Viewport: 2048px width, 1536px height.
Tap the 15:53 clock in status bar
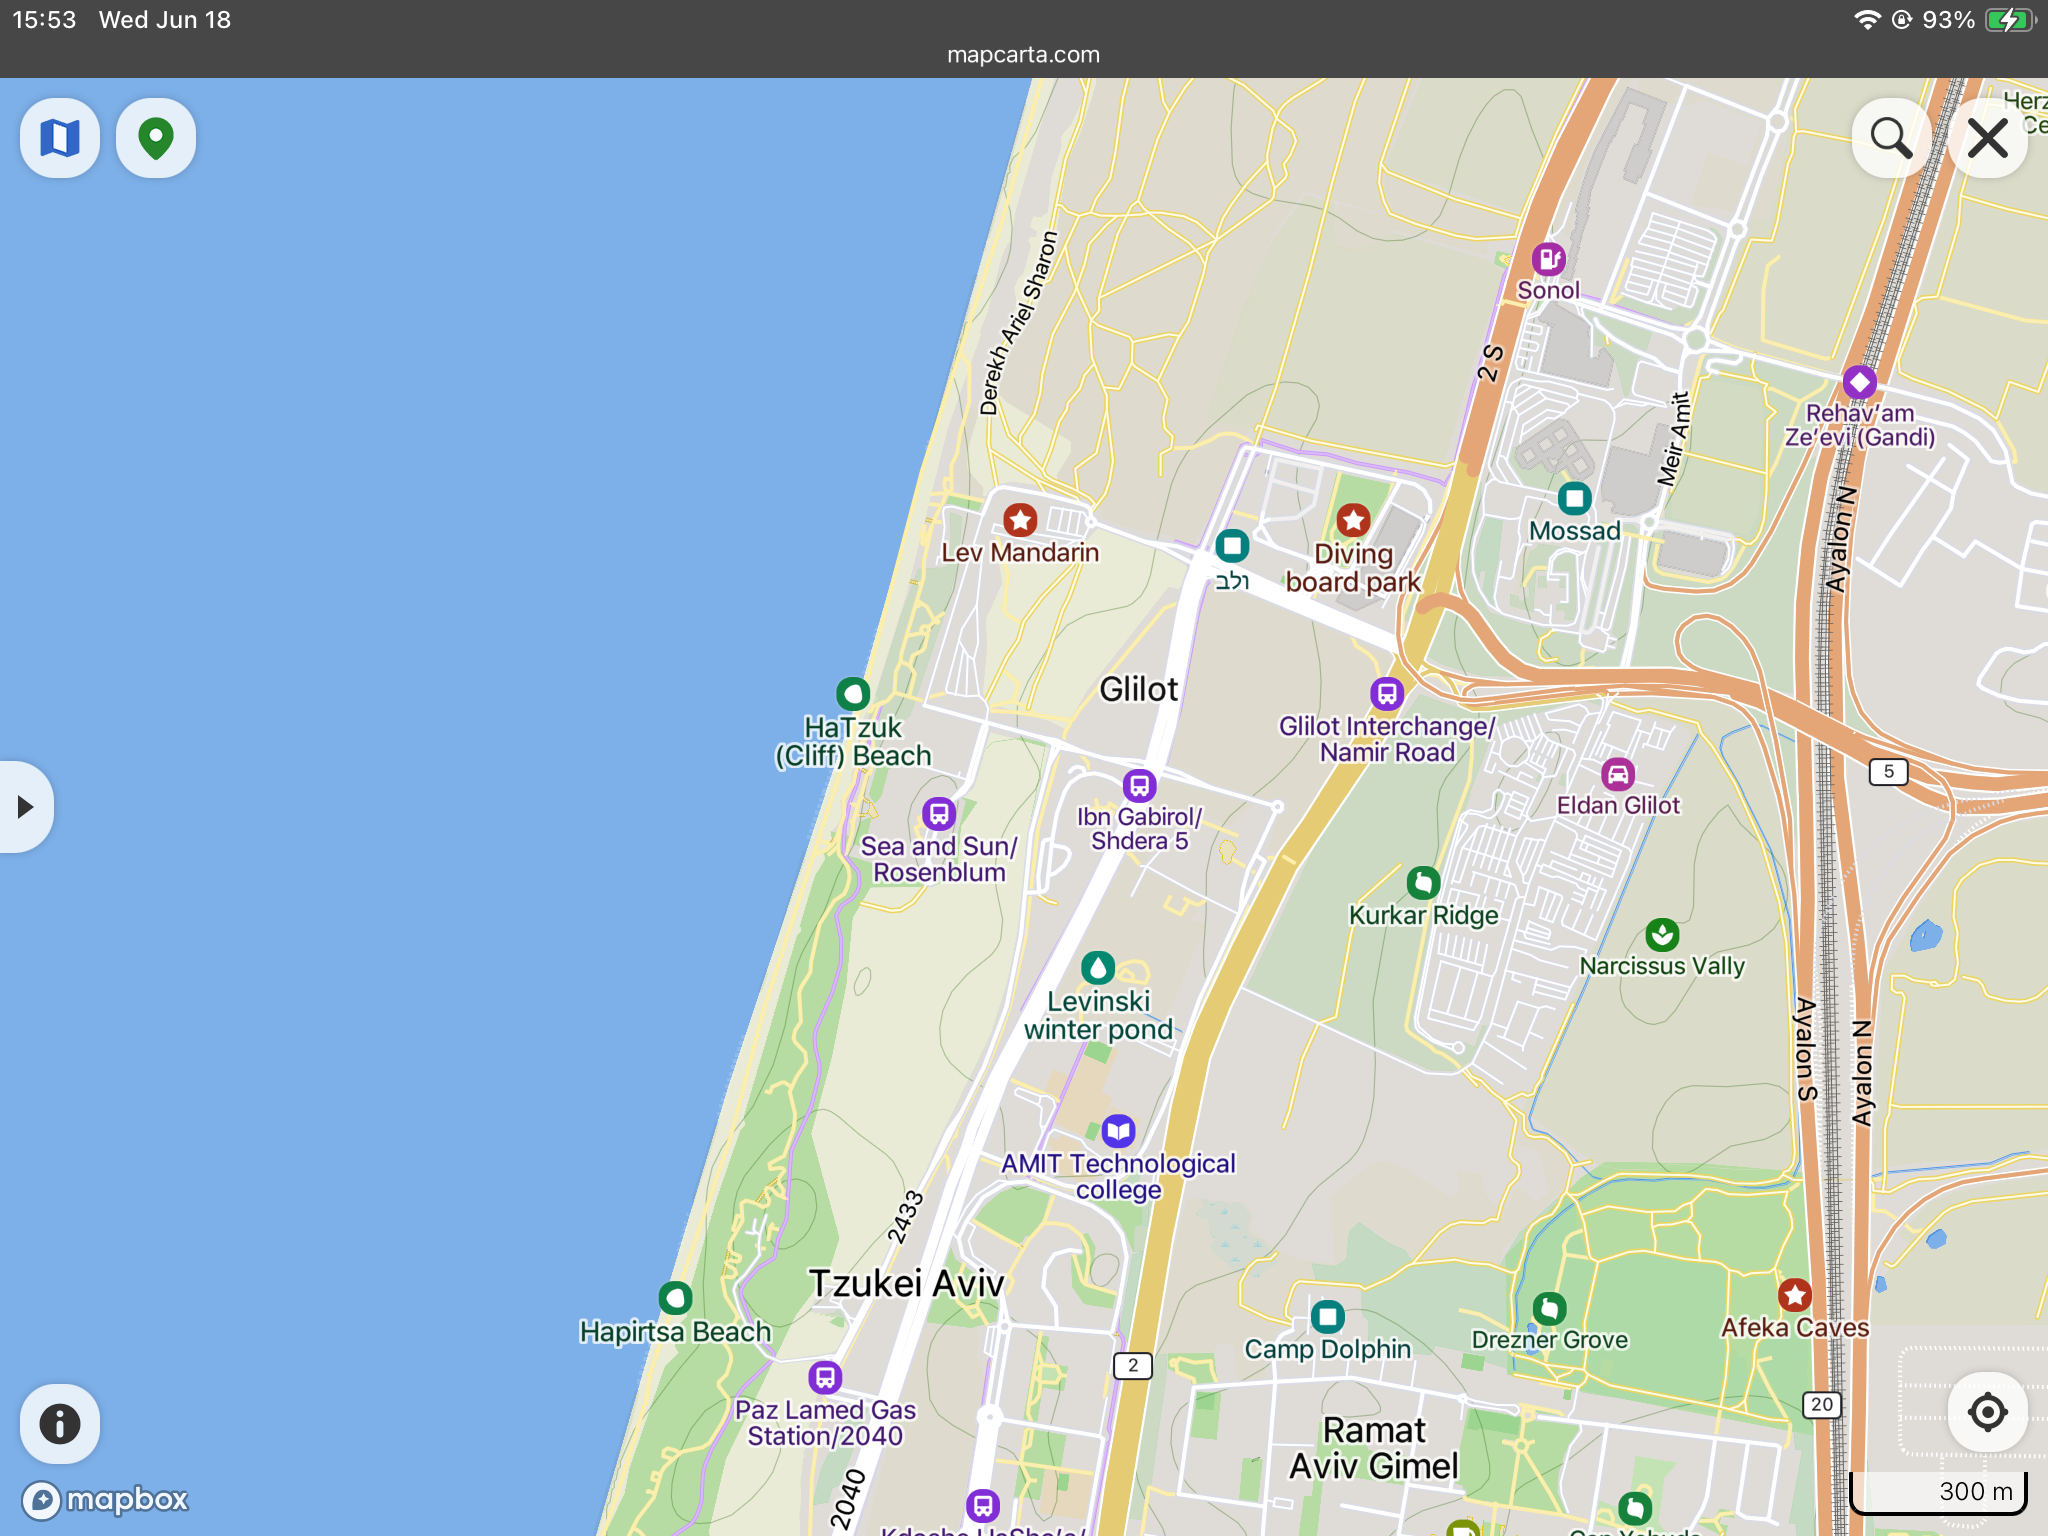coord(44,20)
